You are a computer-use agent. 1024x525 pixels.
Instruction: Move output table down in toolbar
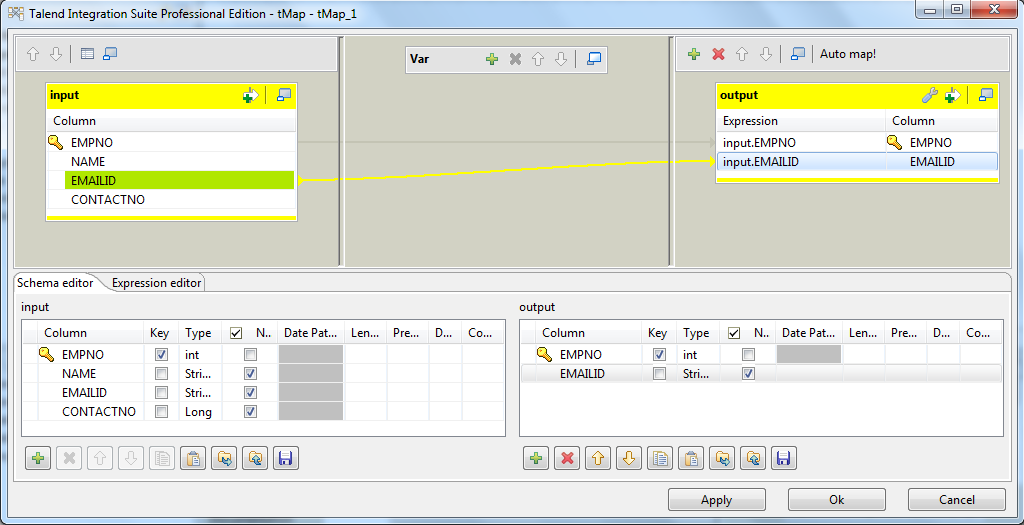click(x=766, y=54)
